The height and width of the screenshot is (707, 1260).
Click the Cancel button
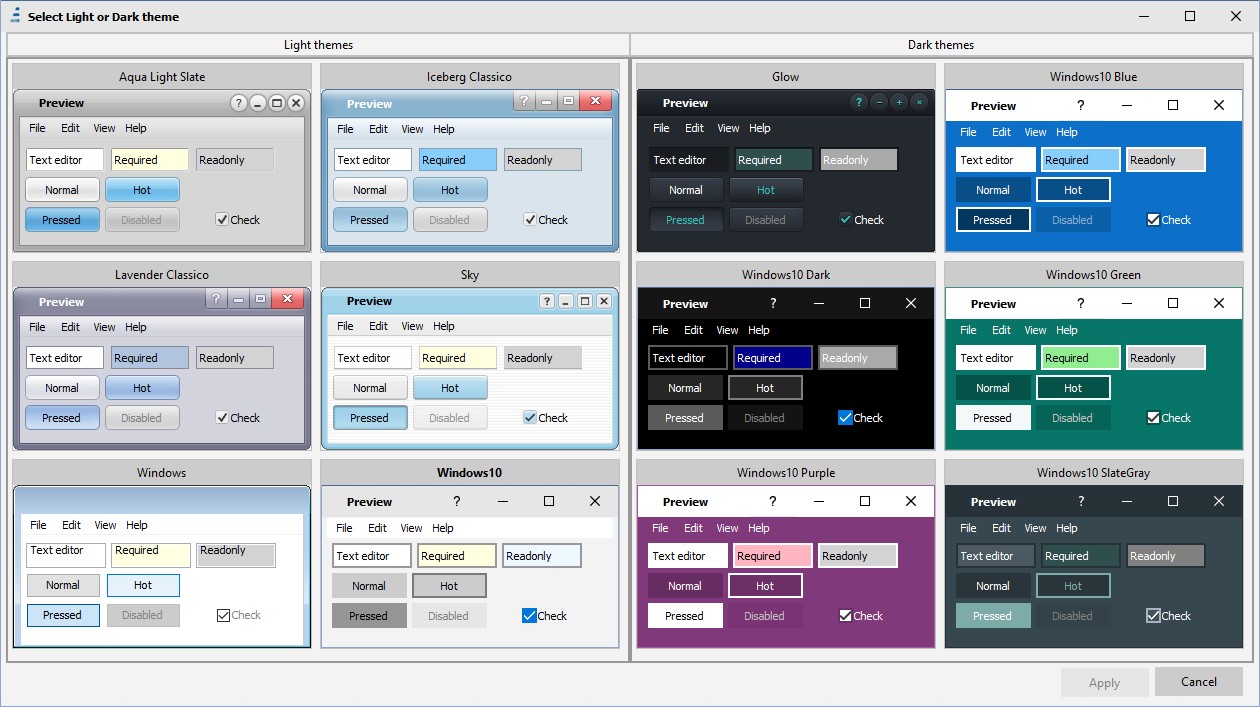click(1198, 682)
